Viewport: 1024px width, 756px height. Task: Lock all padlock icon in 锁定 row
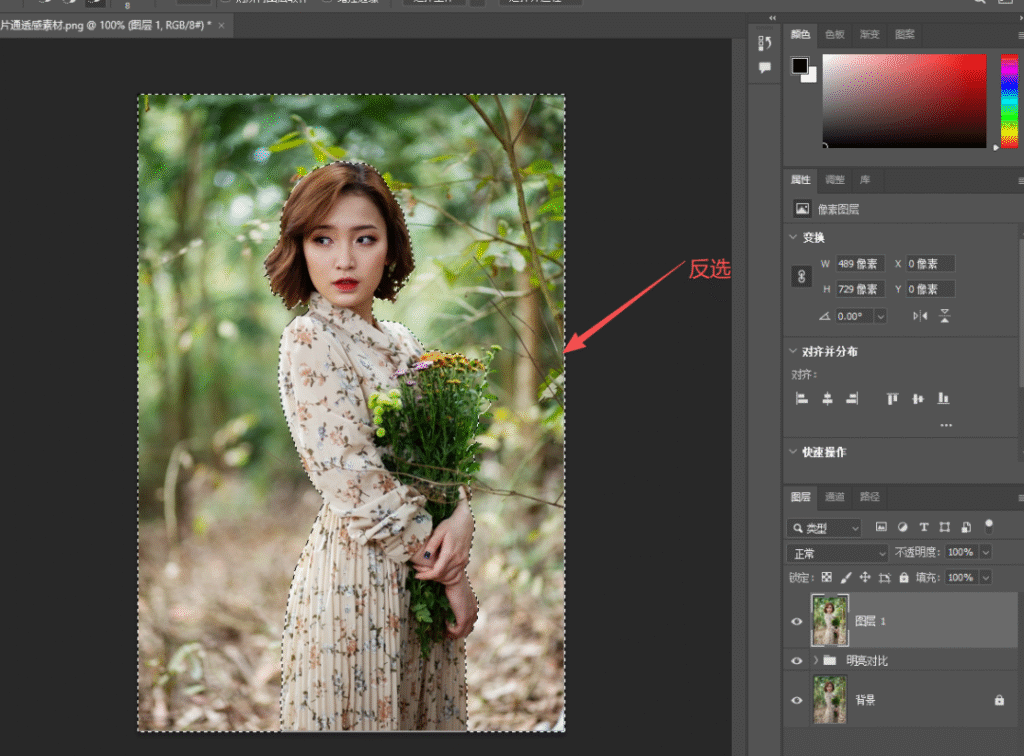point(904,577)
